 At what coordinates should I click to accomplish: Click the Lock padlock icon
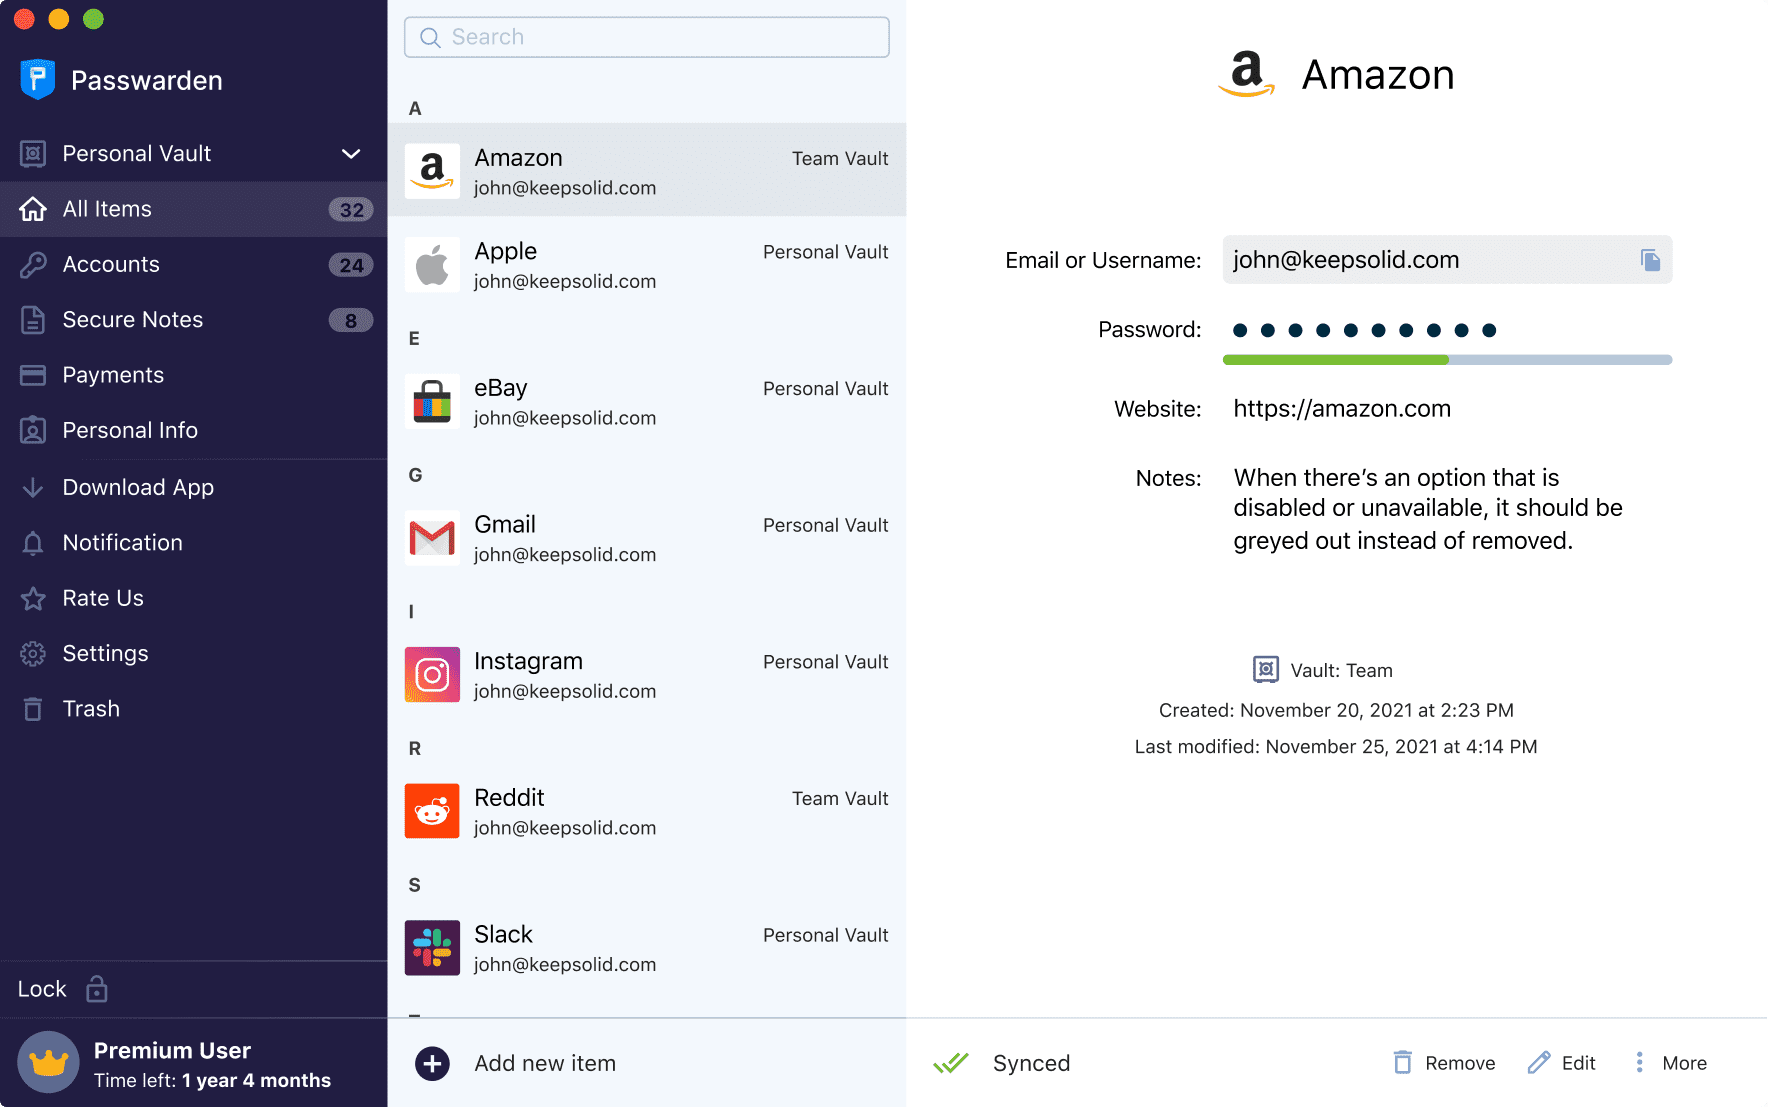point(97,989)
